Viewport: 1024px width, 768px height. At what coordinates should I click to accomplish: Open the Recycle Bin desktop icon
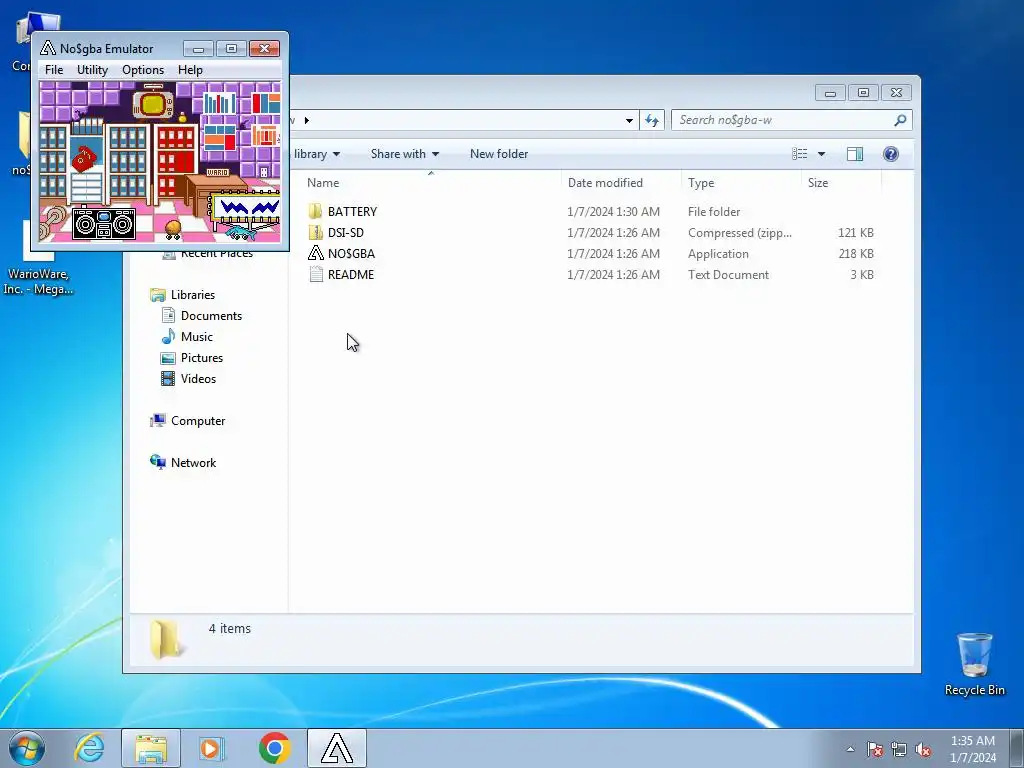coord(974,664)
